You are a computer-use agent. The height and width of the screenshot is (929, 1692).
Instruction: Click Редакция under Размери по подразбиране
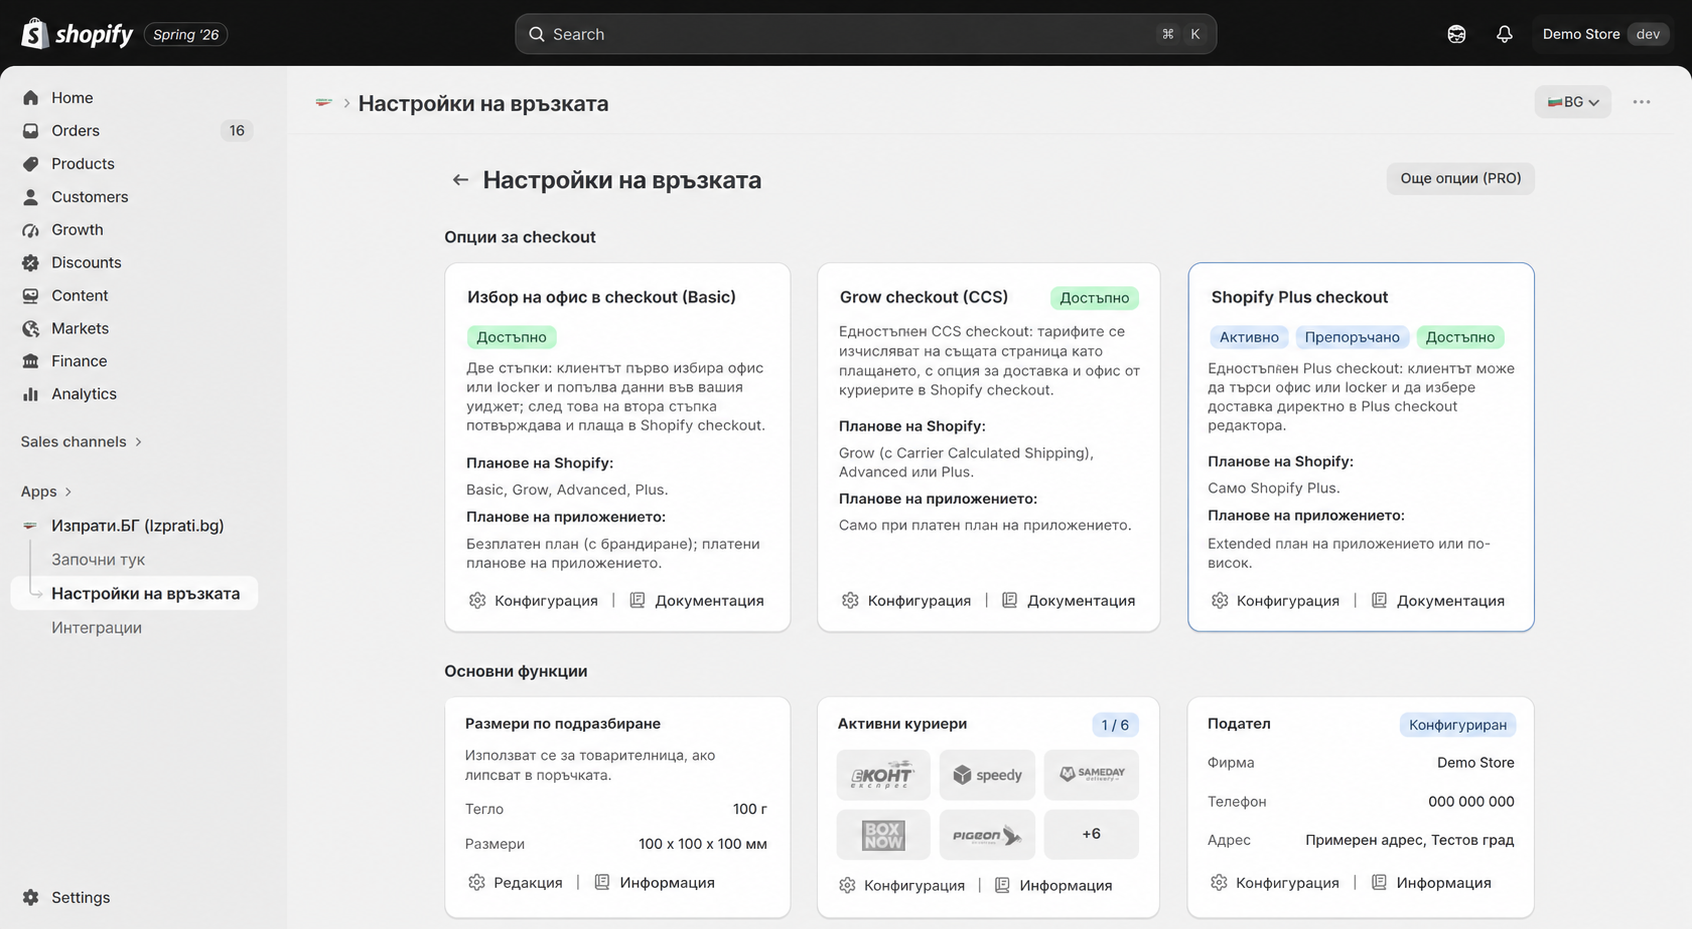tap(515, 883)
